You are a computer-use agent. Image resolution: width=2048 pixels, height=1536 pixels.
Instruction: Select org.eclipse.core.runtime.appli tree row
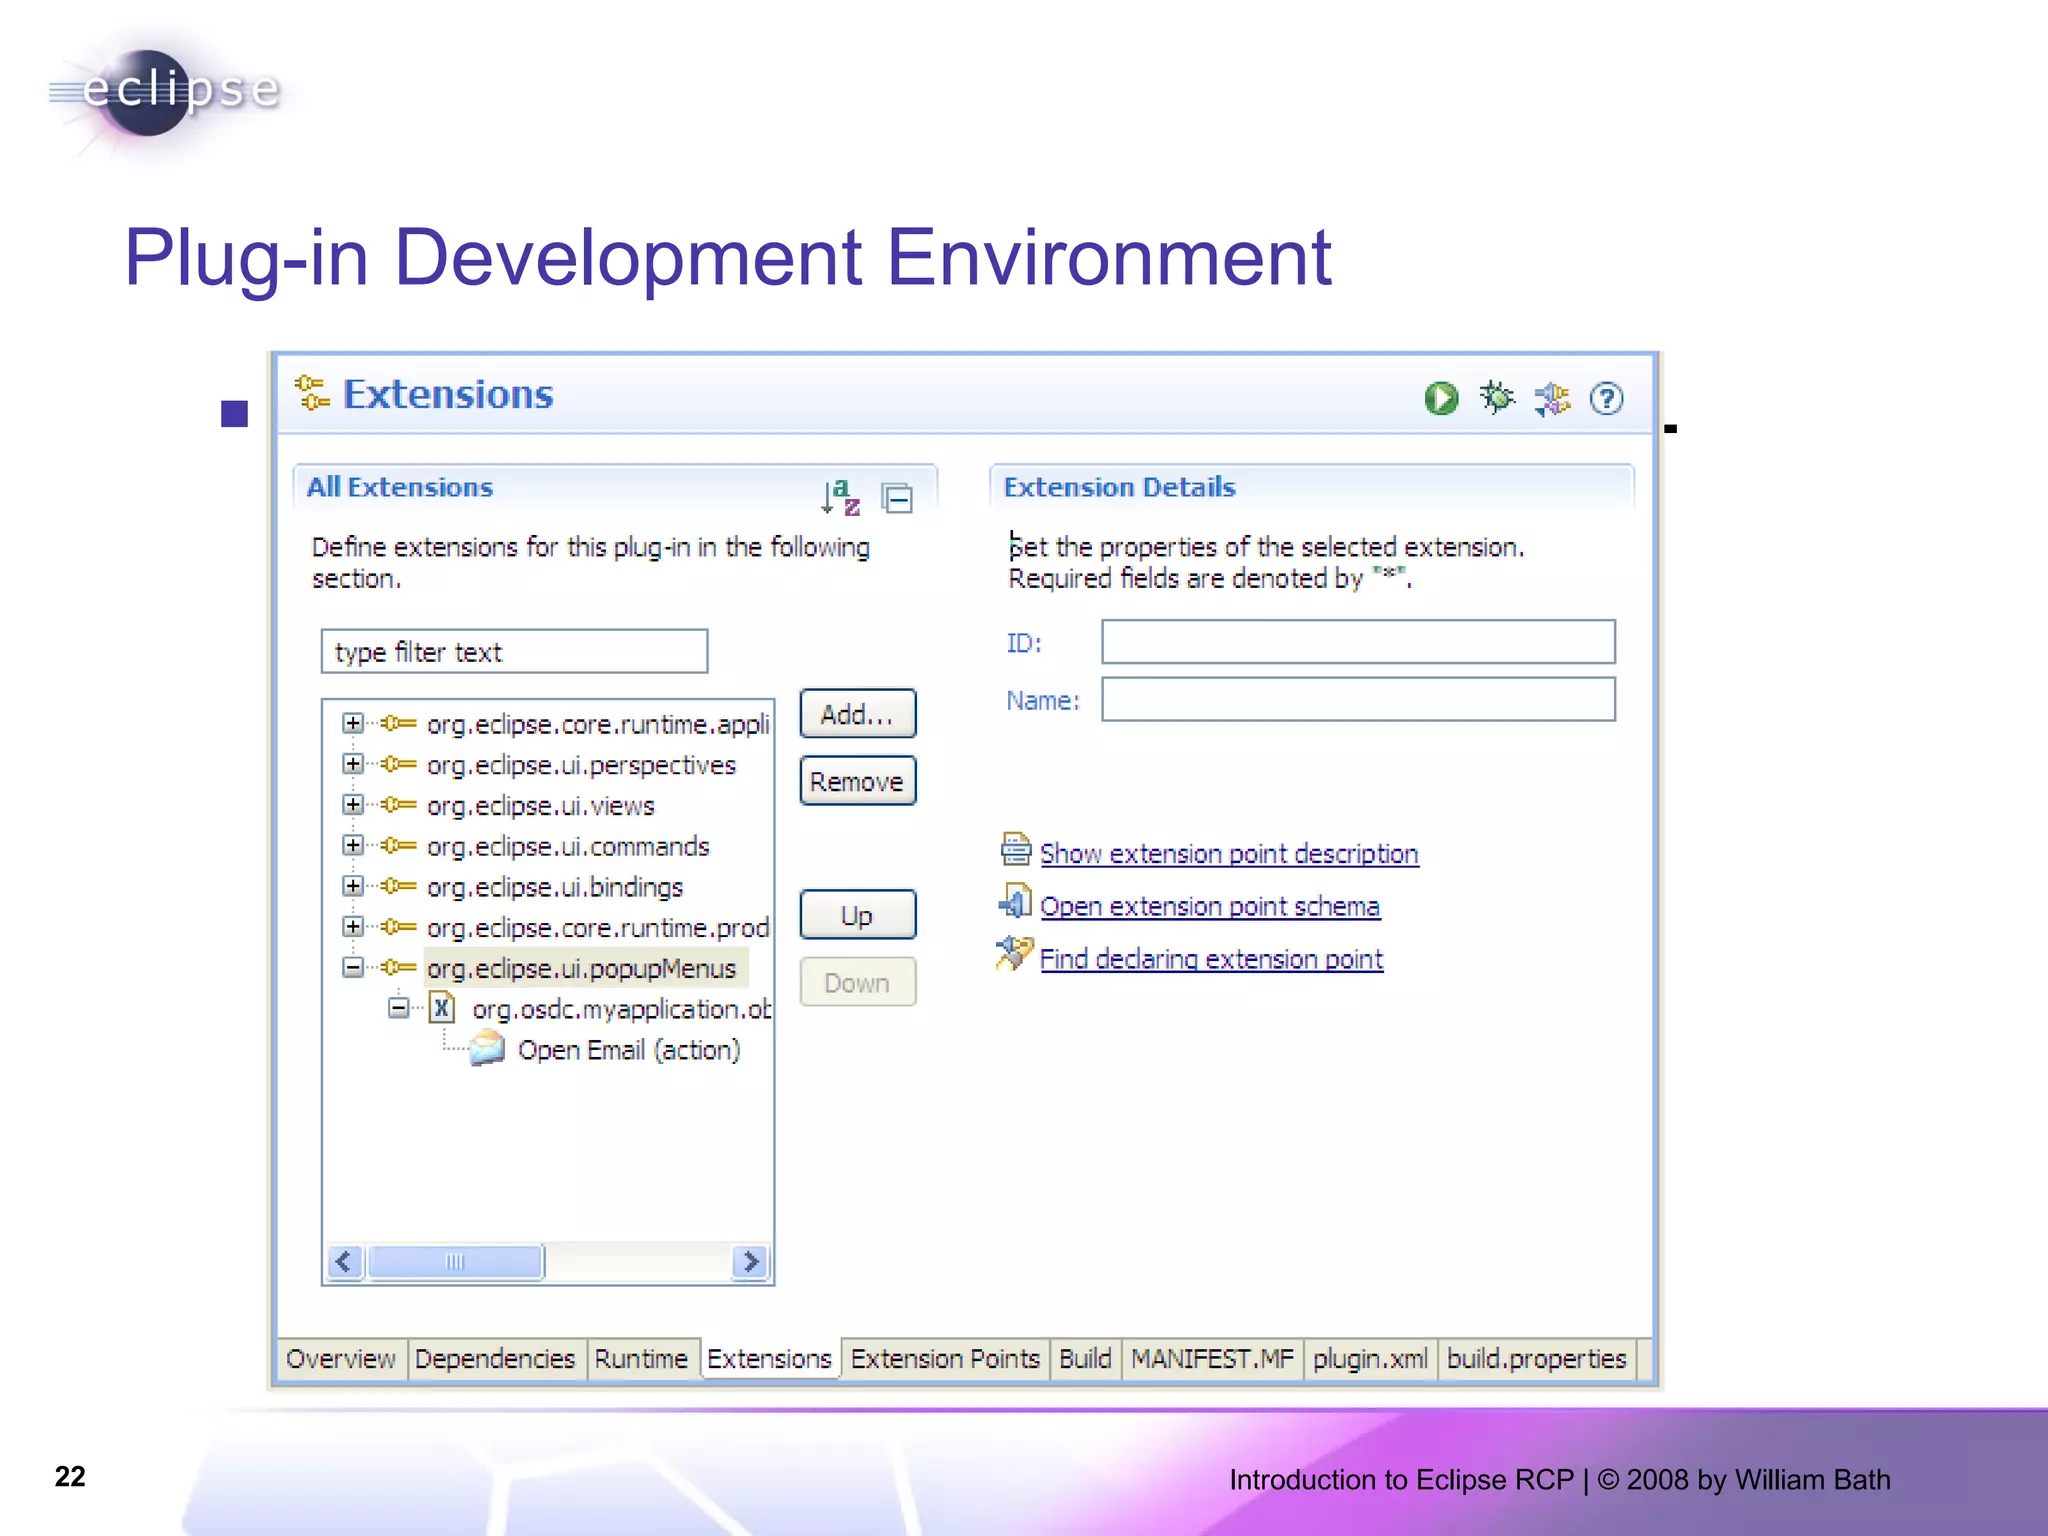[598, 724]
